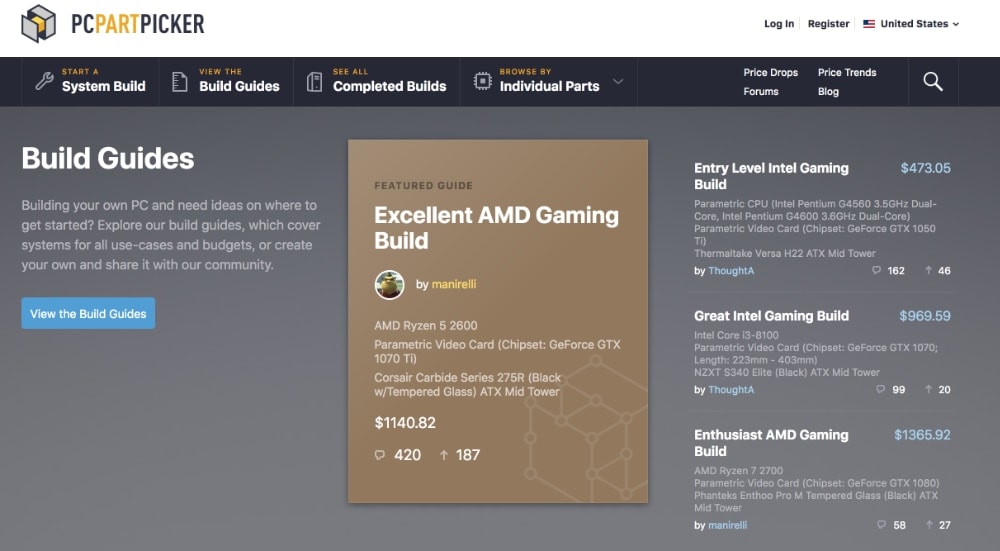Open the System Build menu item
The height and width of the screenshot is (551, 1000).
pos(90,82)
